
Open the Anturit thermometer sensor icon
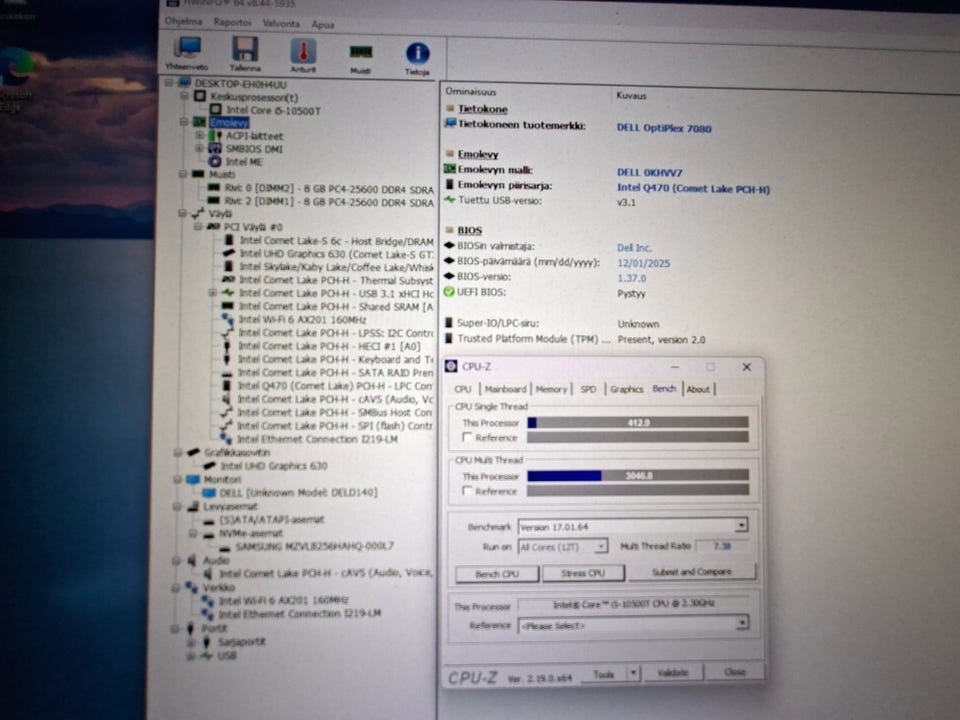(303, 51)
